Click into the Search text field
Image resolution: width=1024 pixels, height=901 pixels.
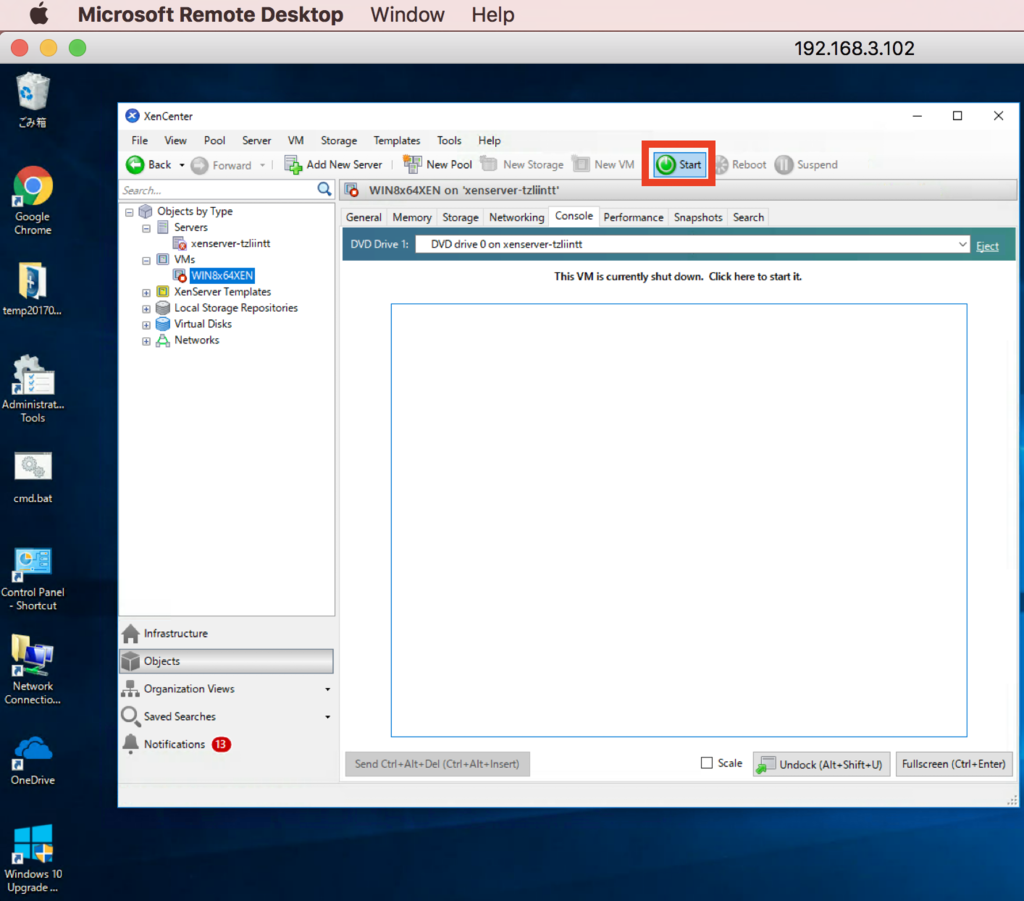coord(217,190)
